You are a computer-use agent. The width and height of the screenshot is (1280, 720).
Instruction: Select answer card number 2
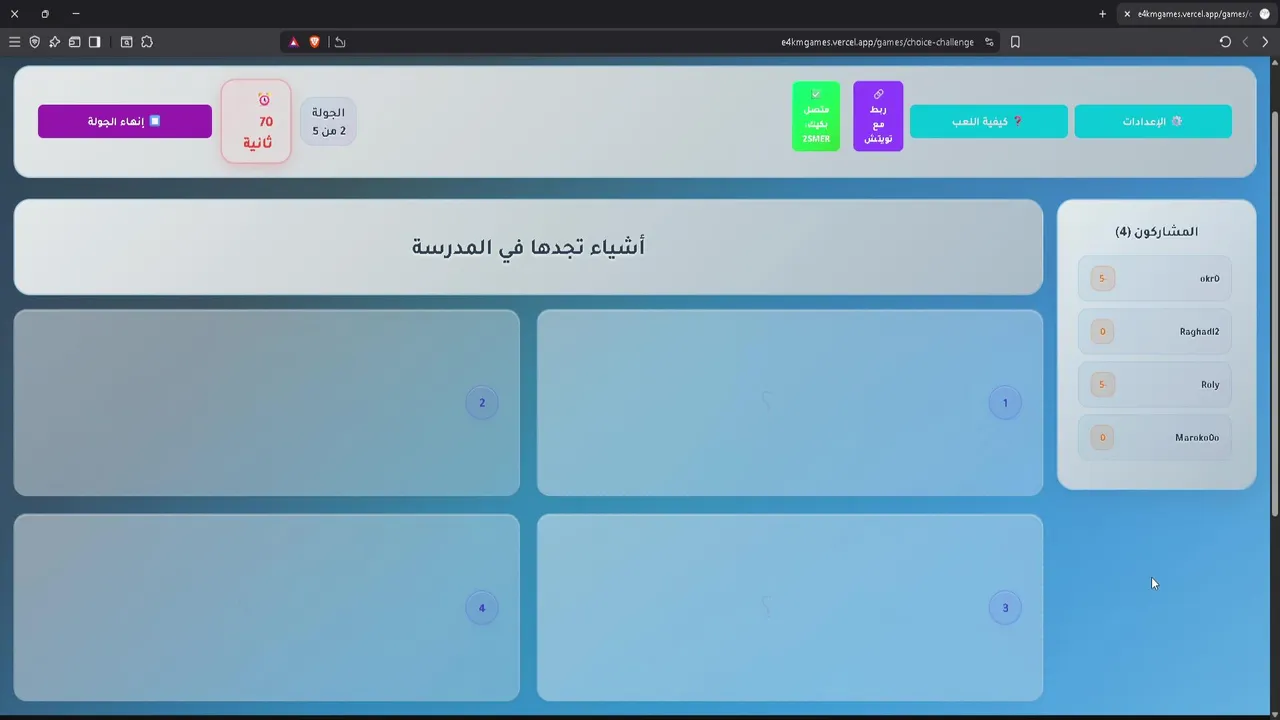click(x=267, y=403)
